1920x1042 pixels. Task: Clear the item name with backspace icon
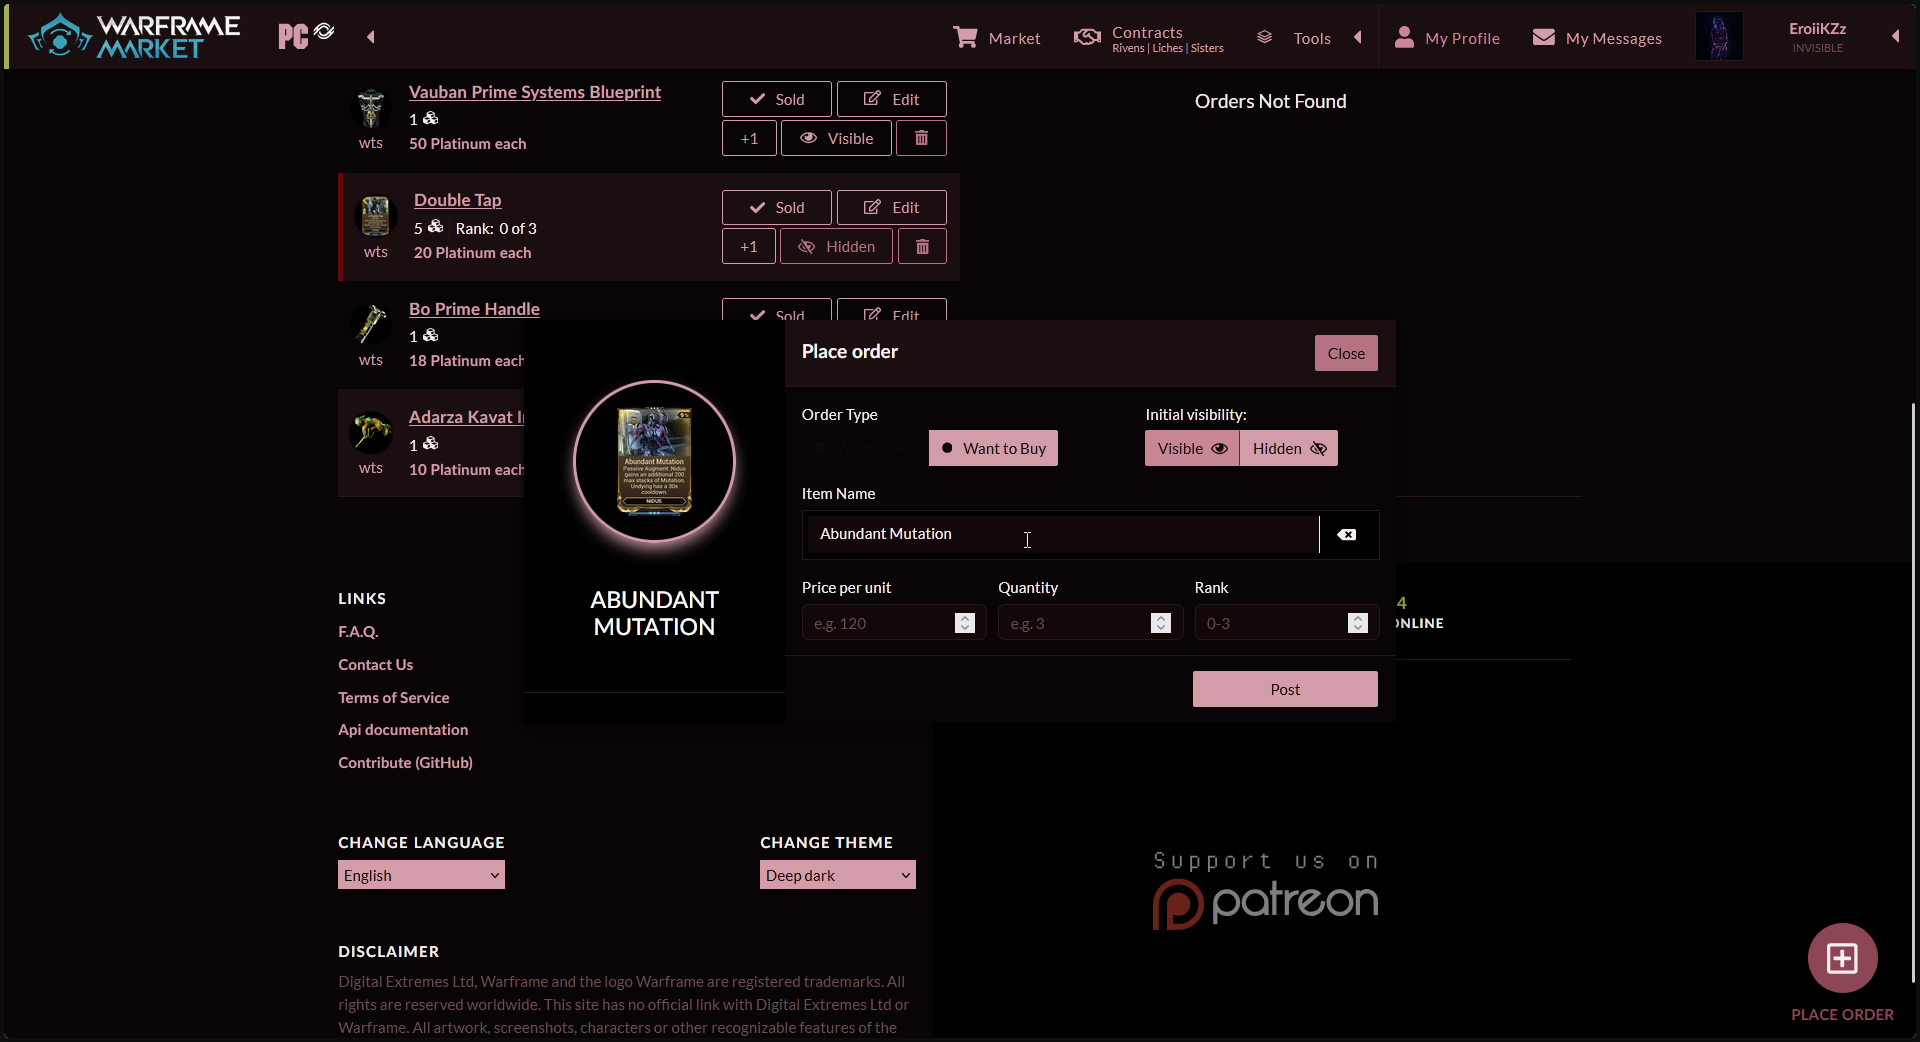click(x=1347, y=534)
